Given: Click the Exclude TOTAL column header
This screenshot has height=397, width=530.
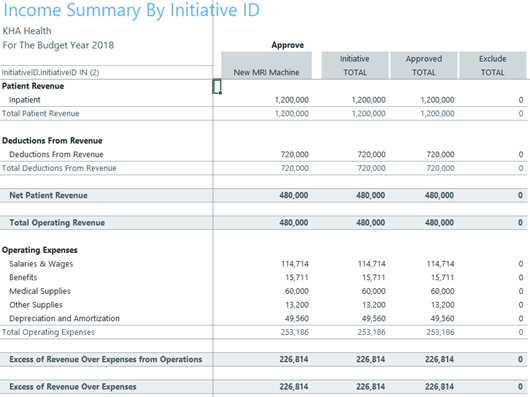Looking at the screenshot, I should coord(492,66).
